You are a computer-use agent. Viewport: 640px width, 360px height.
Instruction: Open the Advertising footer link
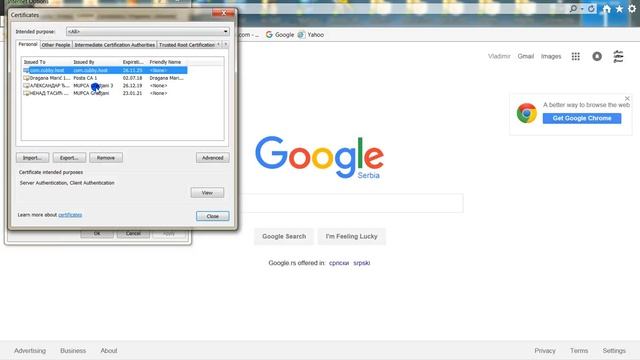[30, 351]
